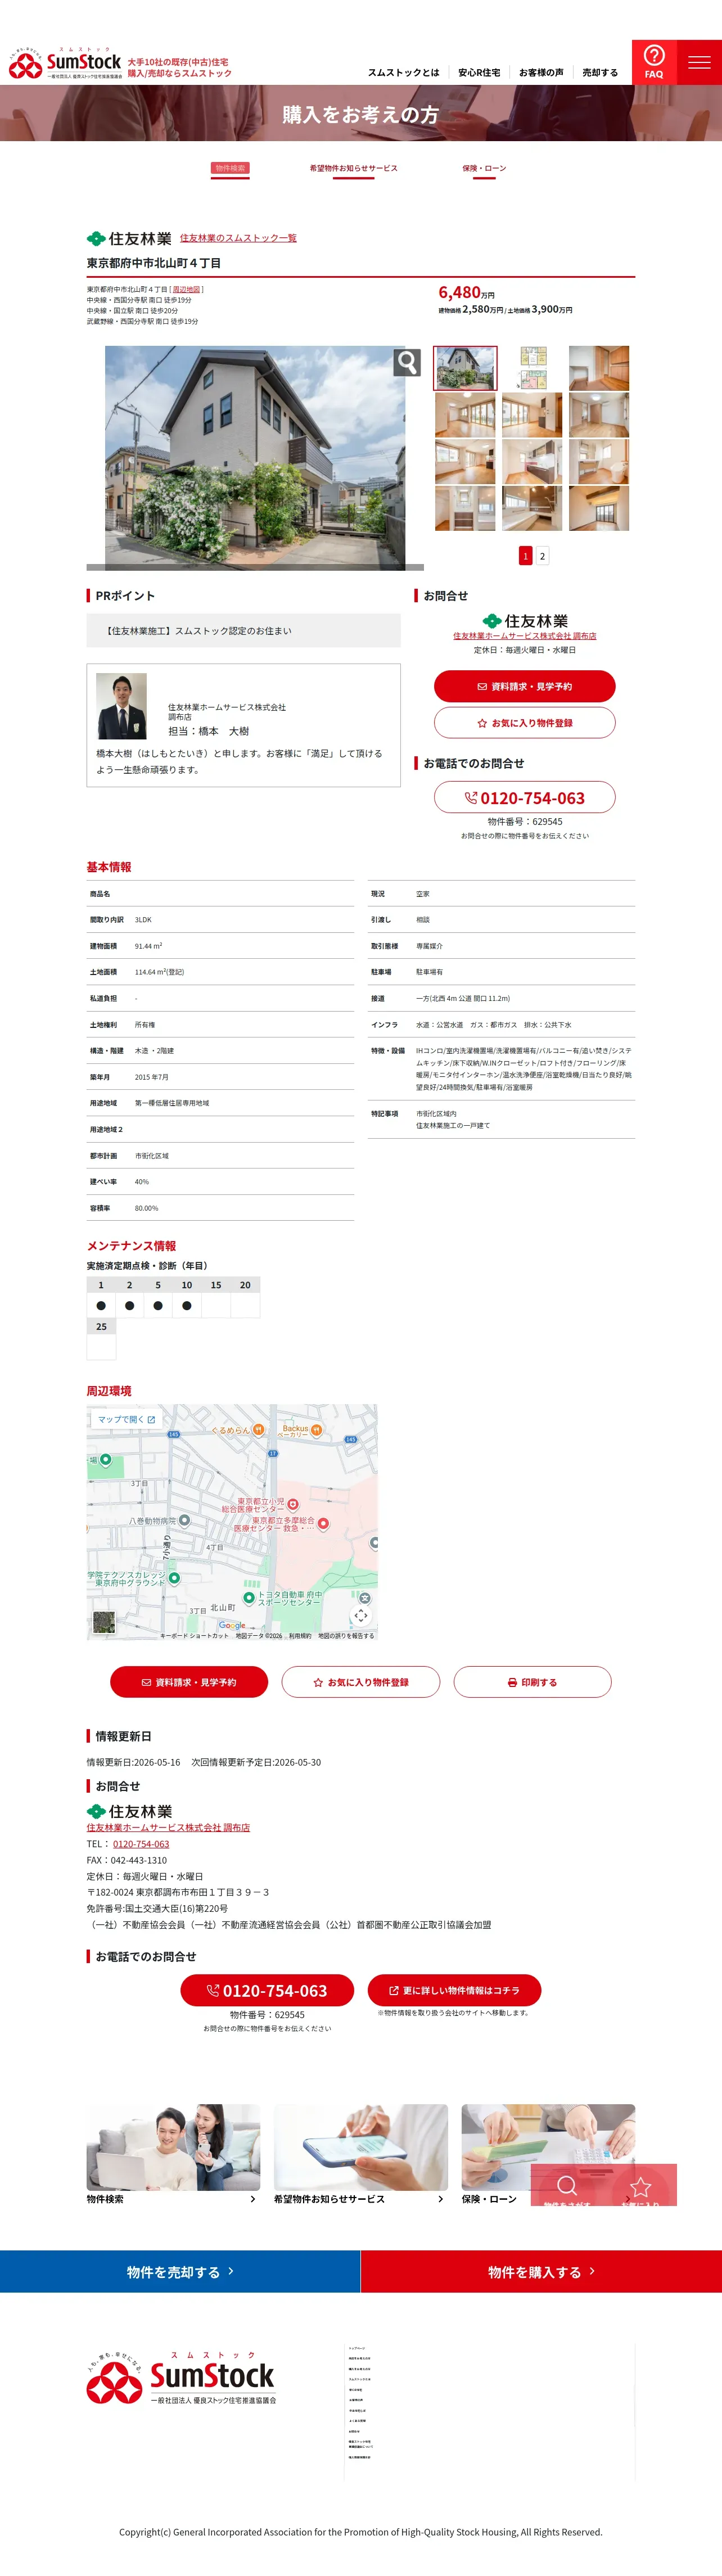Open the 保険・ローン card
Viewport: 722px width, 2576px height.
[548, 2154]
